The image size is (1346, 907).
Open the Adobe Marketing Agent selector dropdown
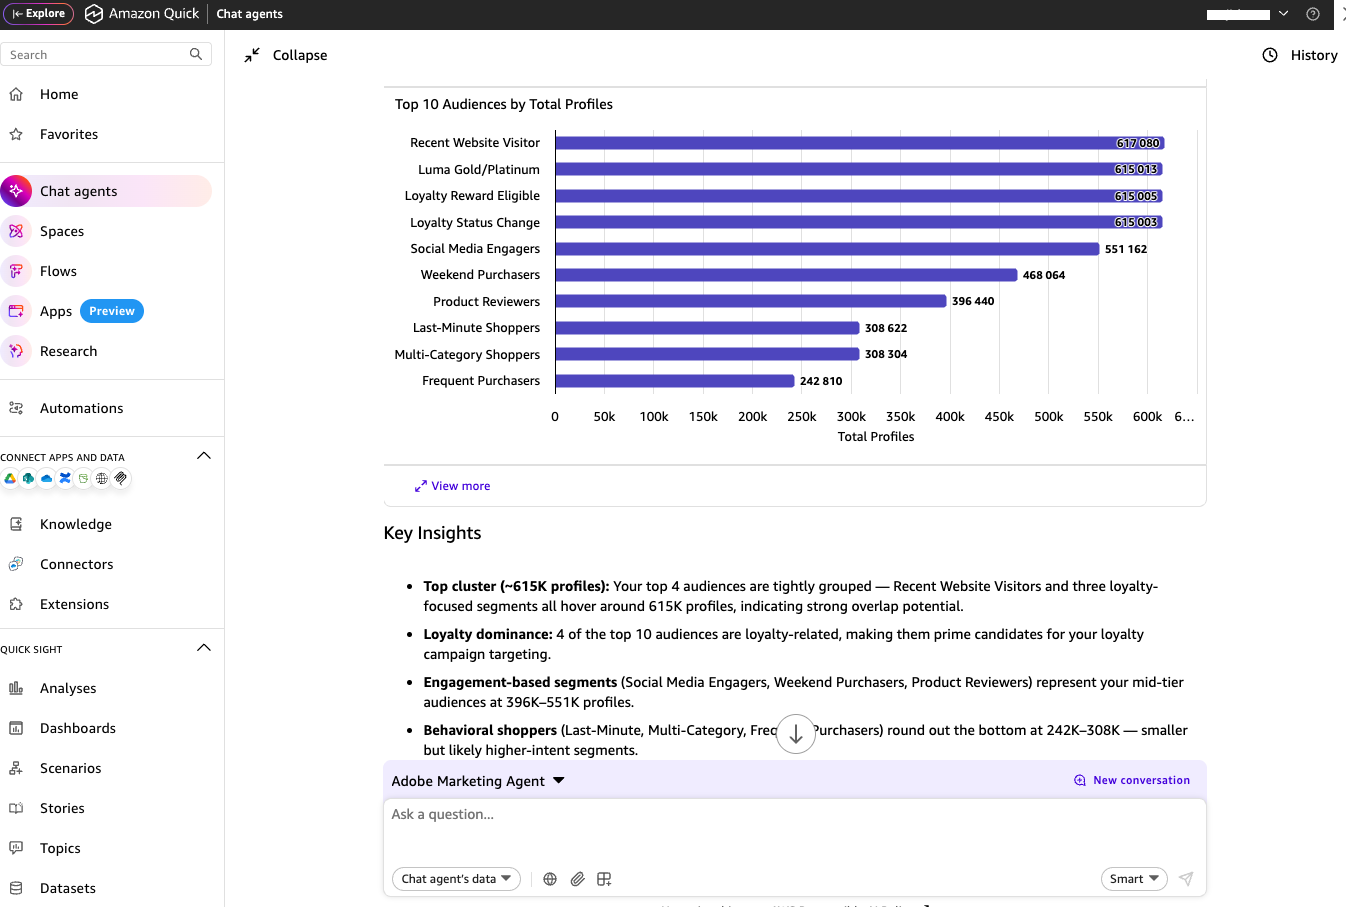point(478,781)
